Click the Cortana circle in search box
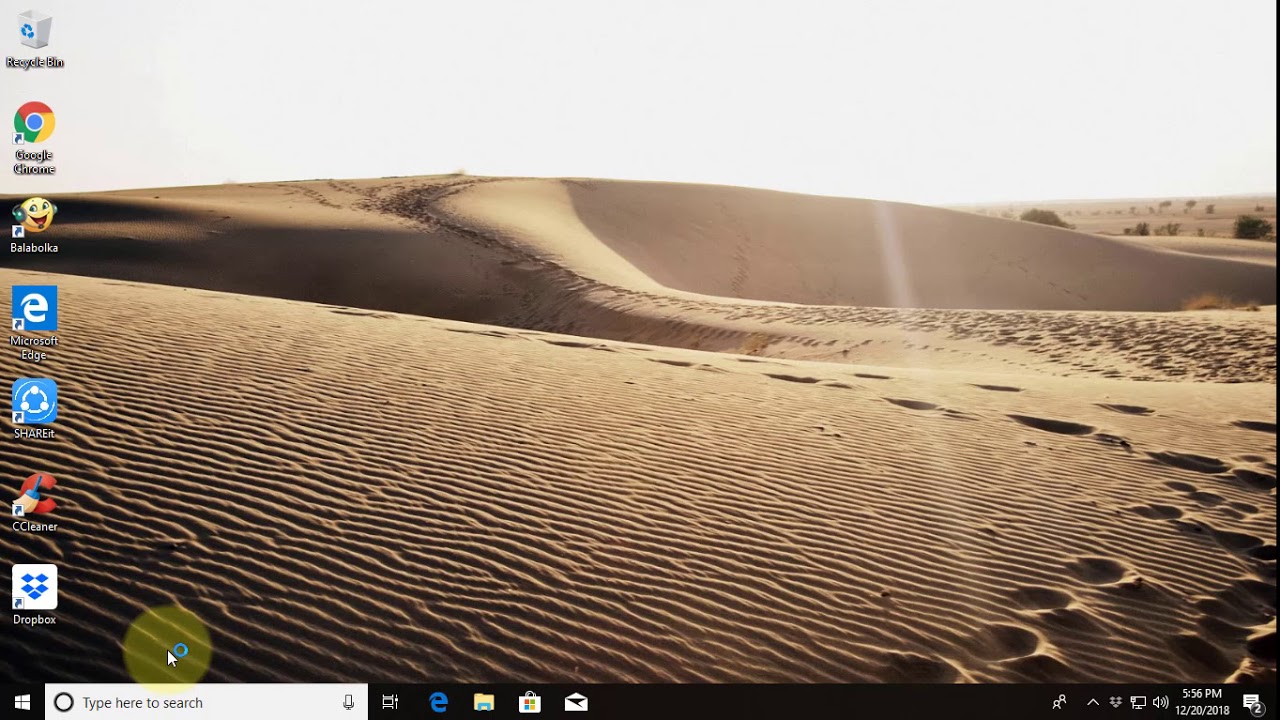Viewport: 1280px width, 720px height. [x=63, y=702]
